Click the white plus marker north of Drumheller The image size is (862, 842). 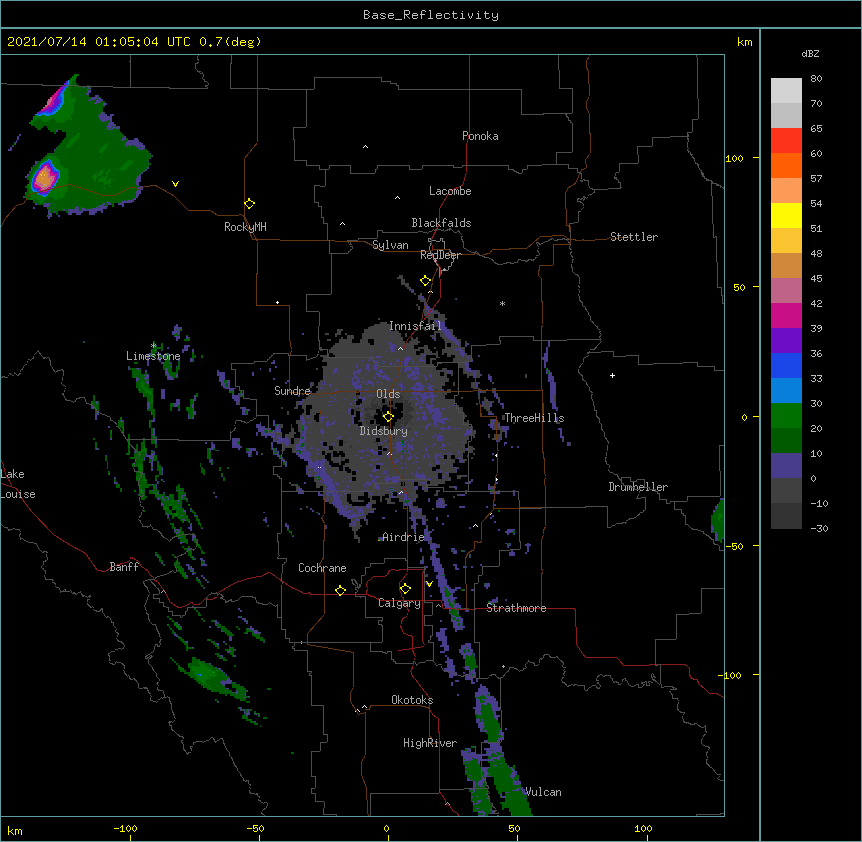pyautogui.click(x=612, y=375)
